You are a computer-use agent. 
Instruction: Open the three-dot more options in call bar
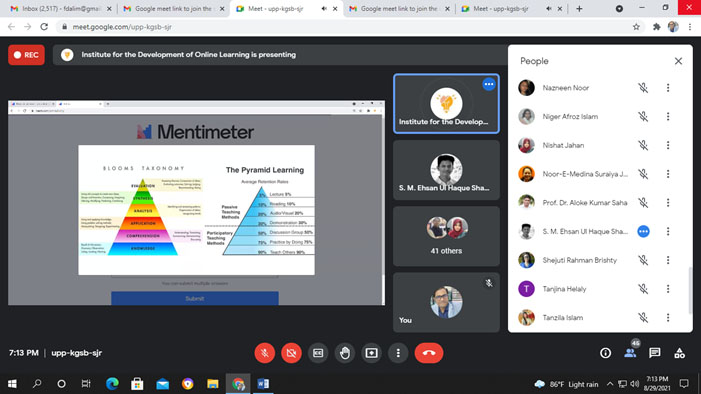(398, 353)
